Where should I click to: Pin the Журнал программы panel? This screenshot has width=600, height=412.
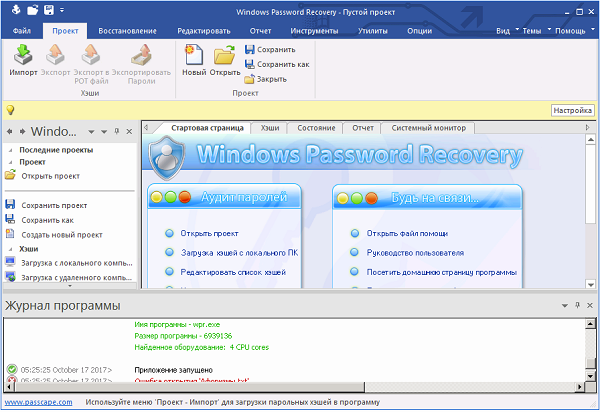(x=577, y=305)
